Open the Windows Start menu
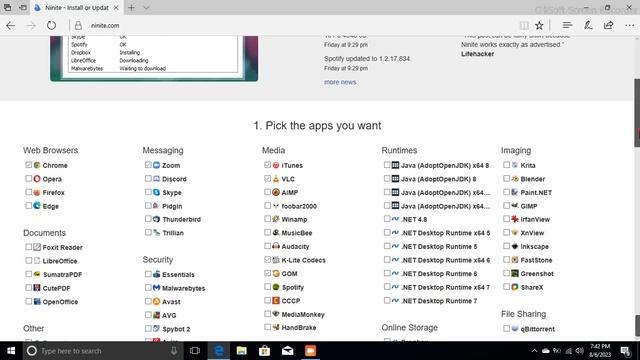 point(11,351)
